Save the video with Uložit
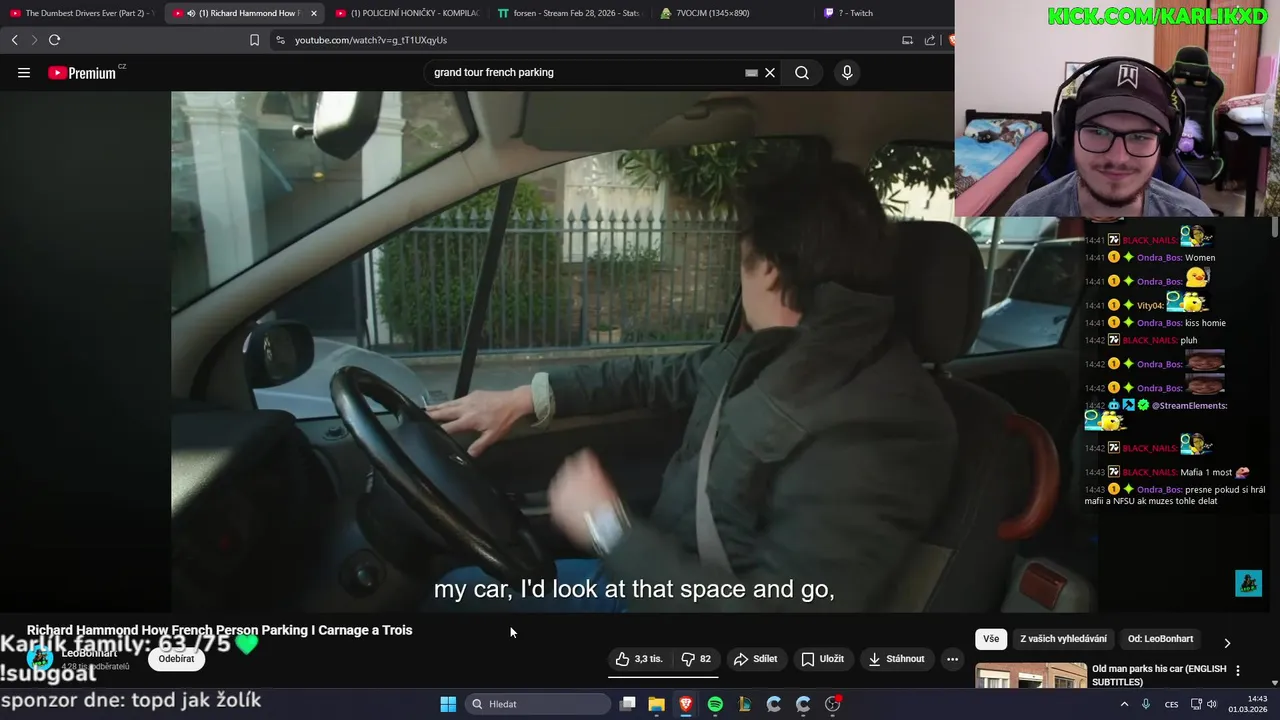The width and height of the screenshot is (1280, 720). pyautogui.click(x=823, y=659)
